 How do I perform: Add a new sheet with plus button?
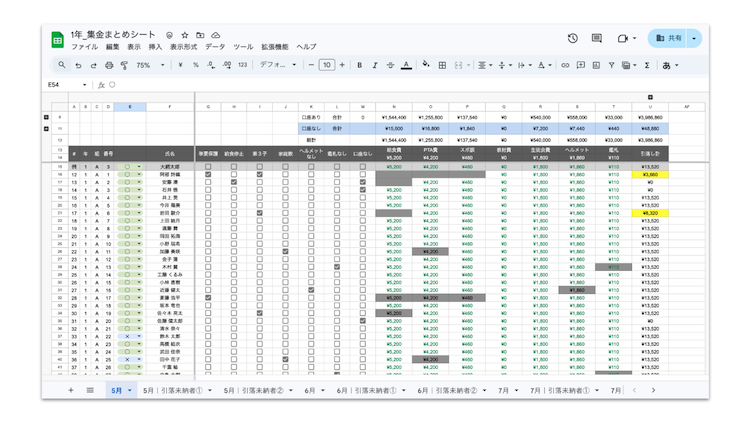pyautogui.click(x=70, y=390)
